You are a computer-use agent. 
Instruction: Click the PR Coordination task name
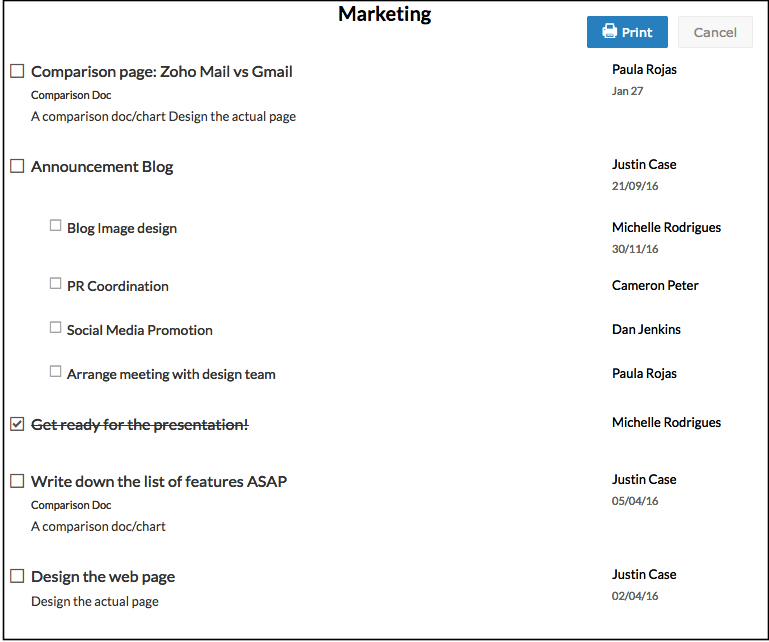pyautogui.click(x=118, y=286)
